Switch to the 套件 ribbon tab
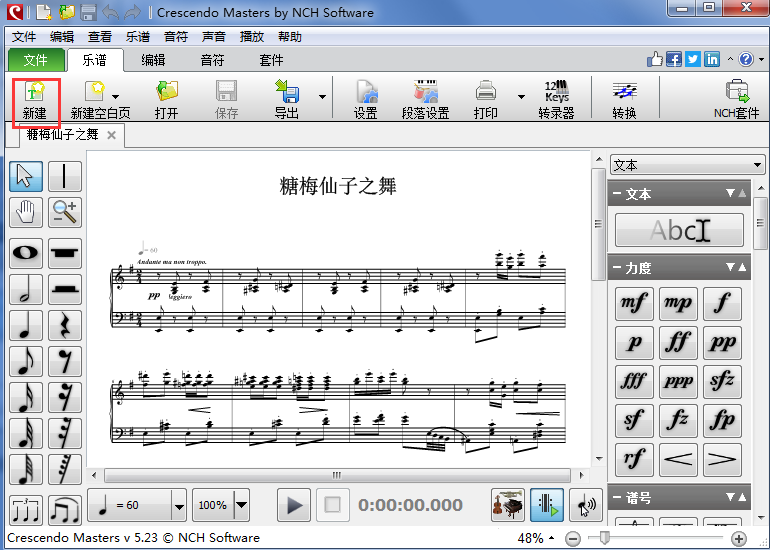The image size is (770, 550). [271, 60]
